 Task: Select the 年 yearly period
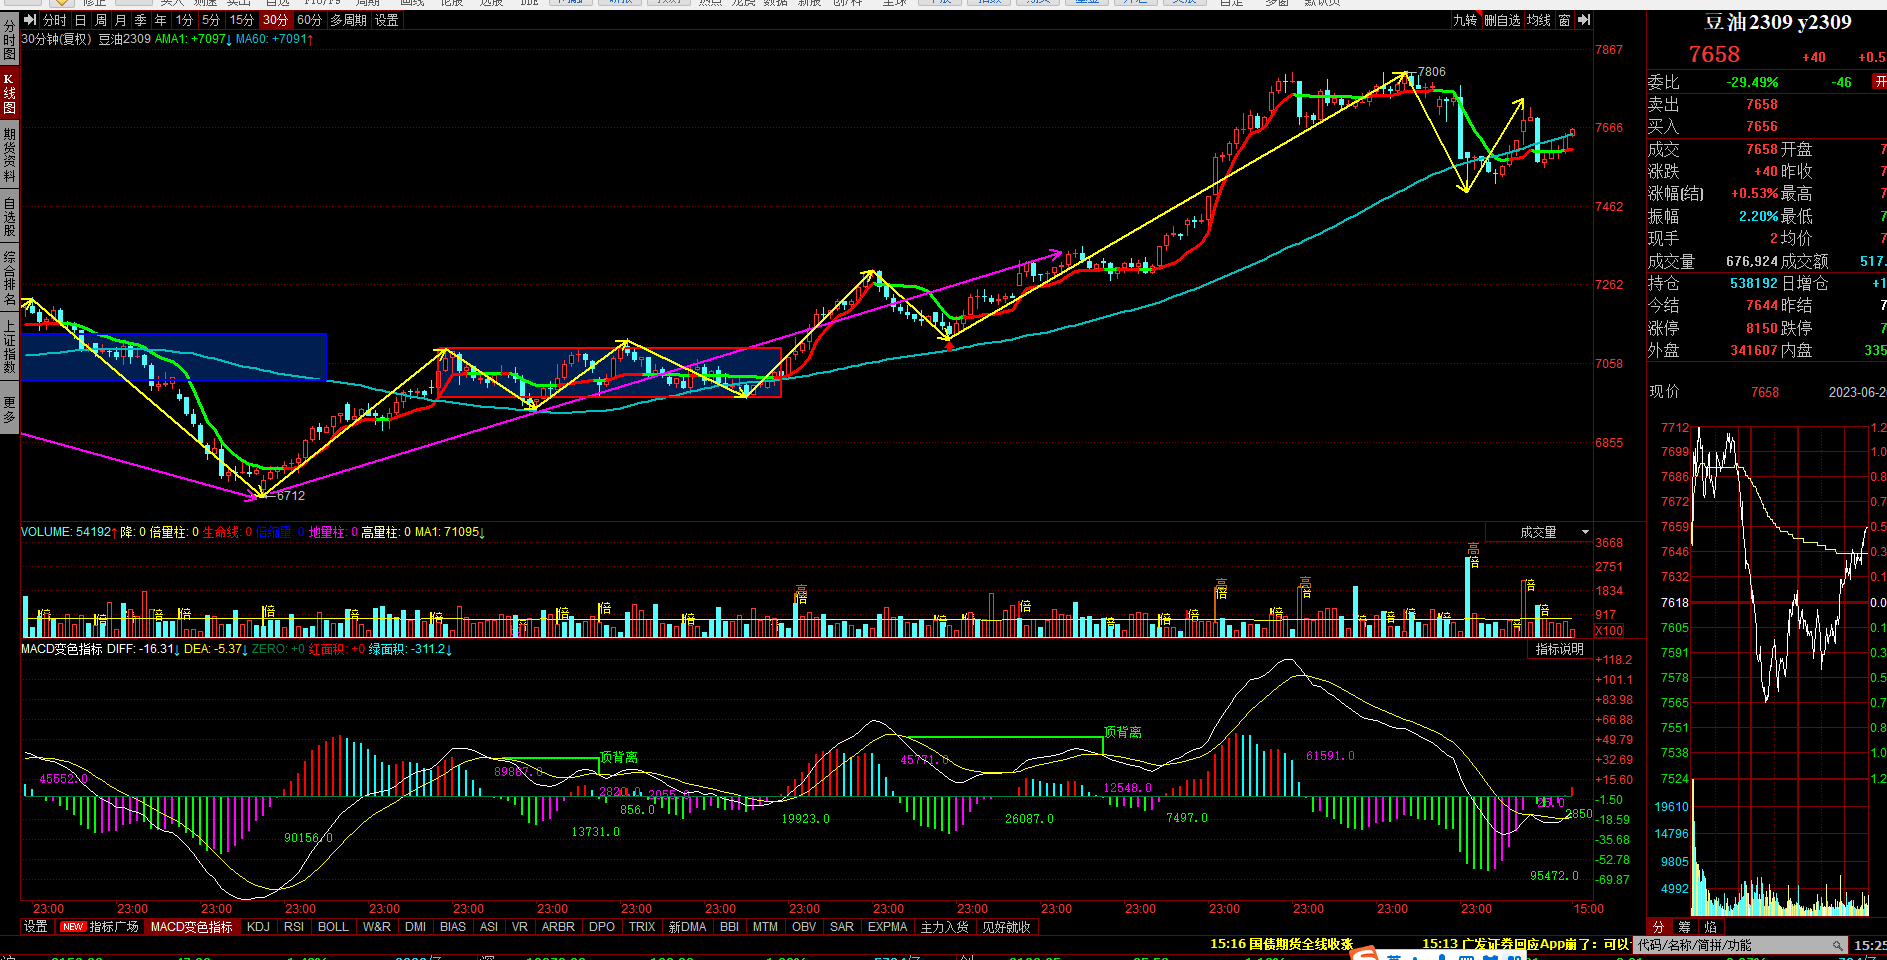(x=160, y=20)
